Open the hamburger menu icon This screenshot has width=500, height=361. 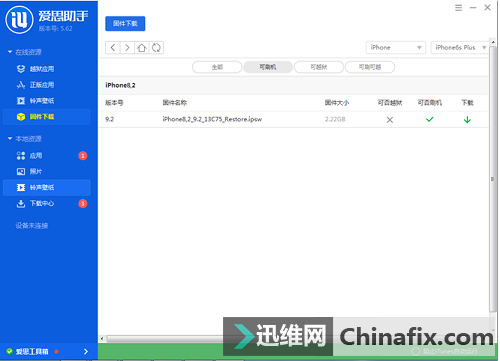(x=458, y=8)
